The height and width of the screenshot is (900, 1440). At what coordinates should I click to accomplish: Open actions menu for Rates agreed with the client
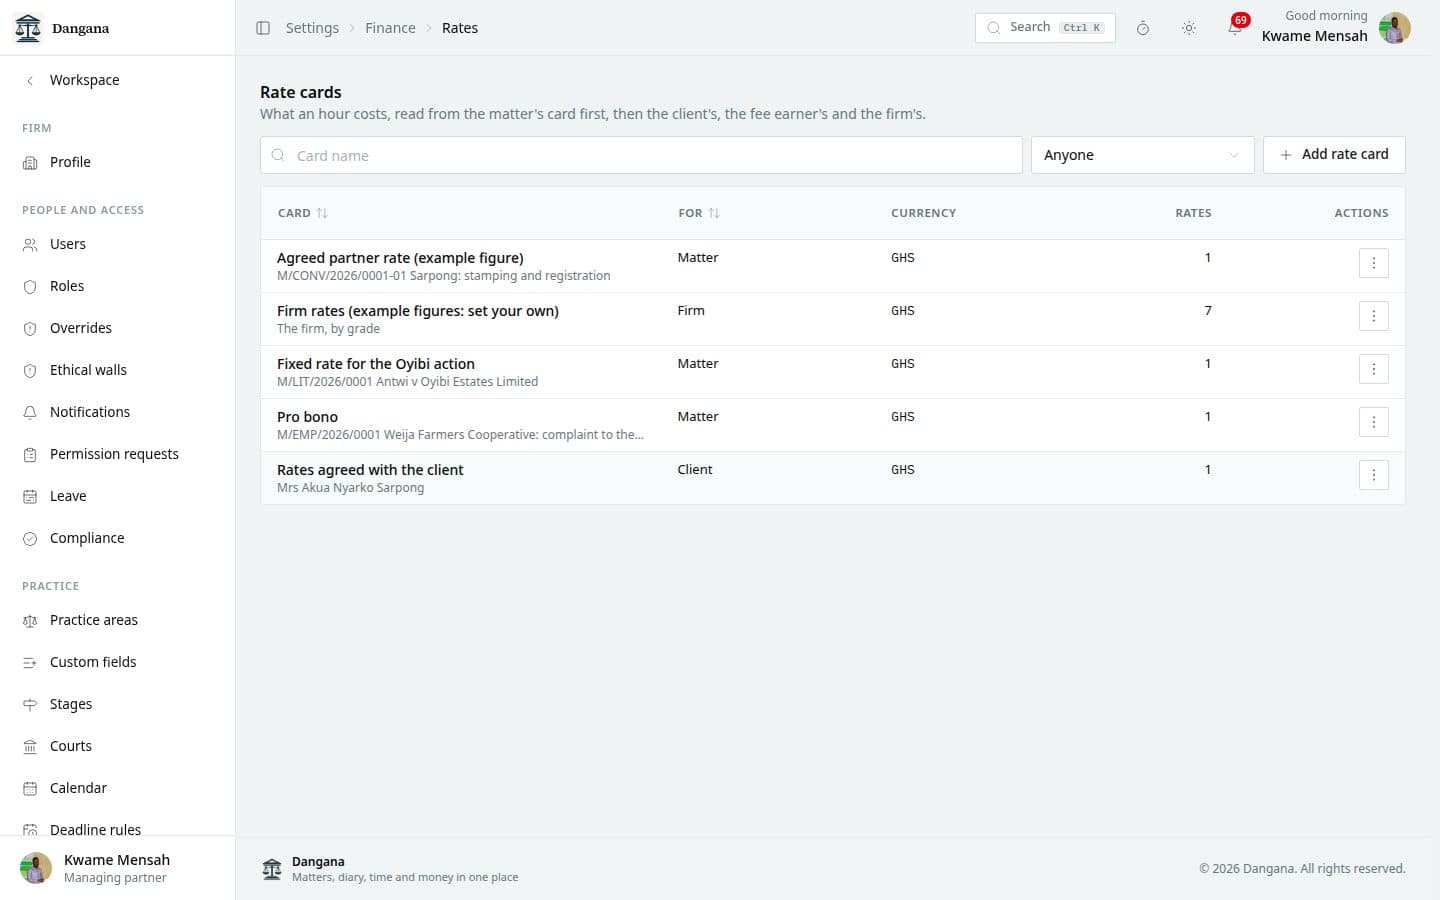click(x=1374, y=475)
